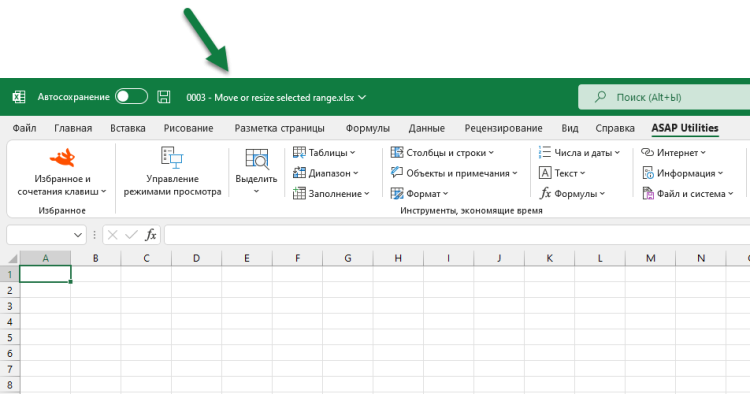Click Управление режимами просмотра icon

pos(172,157)
